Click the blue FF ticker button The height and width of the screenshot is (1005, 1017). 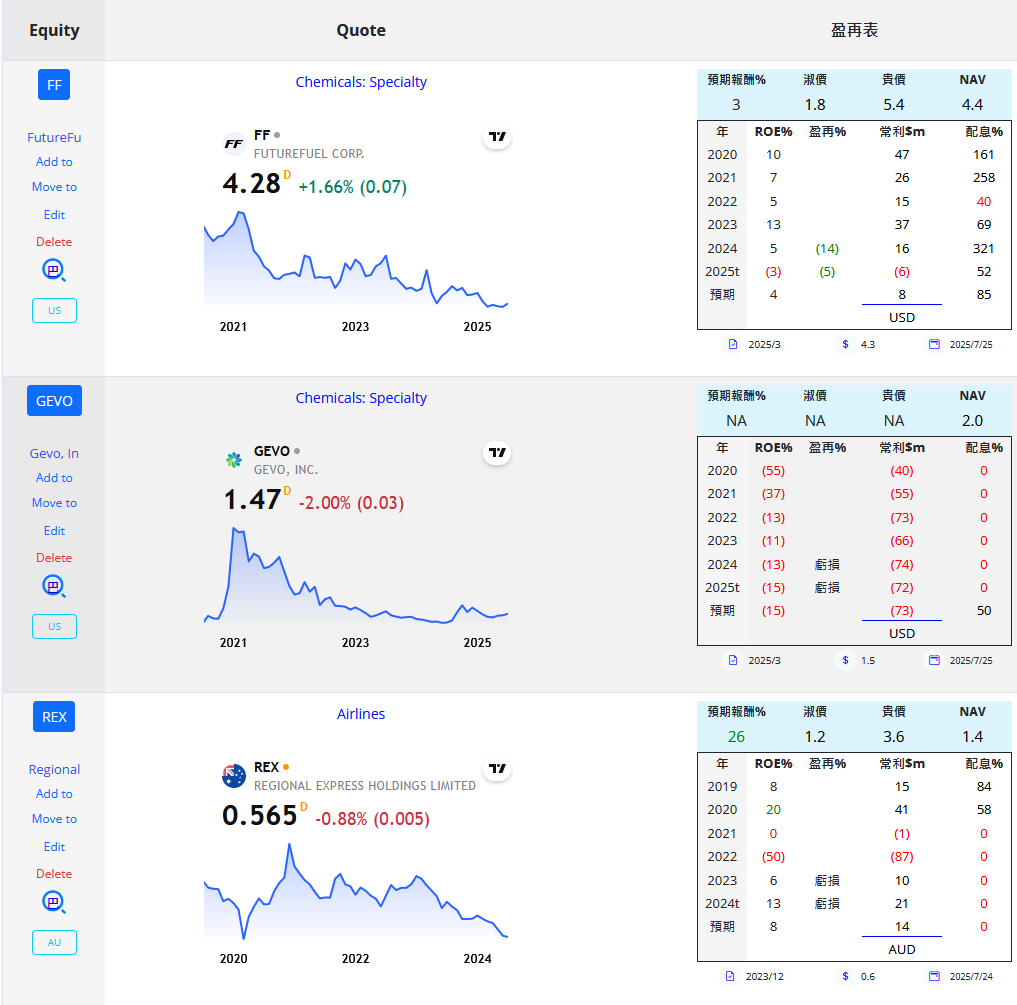pyautogui.click(x=54, y=85)
